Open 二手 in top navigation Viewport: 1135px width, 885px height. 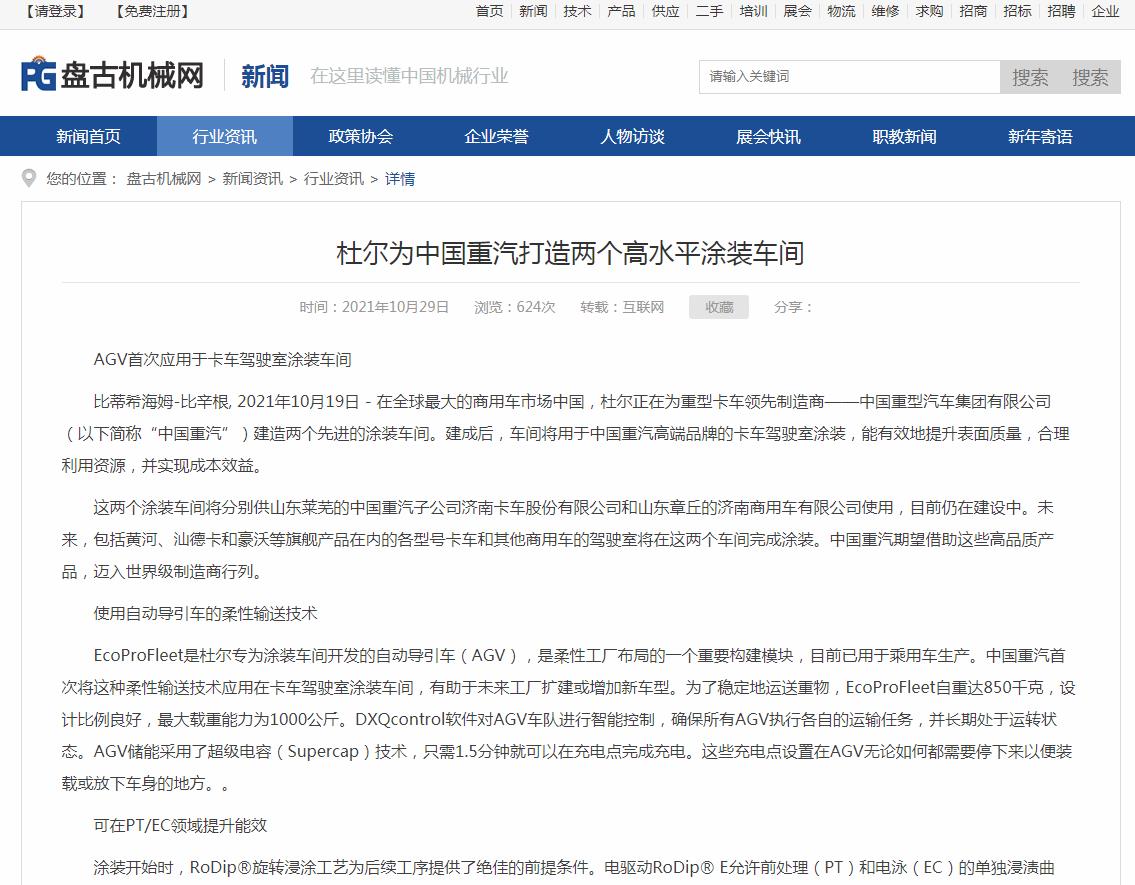pyautogui.click(x=709, y=12)
